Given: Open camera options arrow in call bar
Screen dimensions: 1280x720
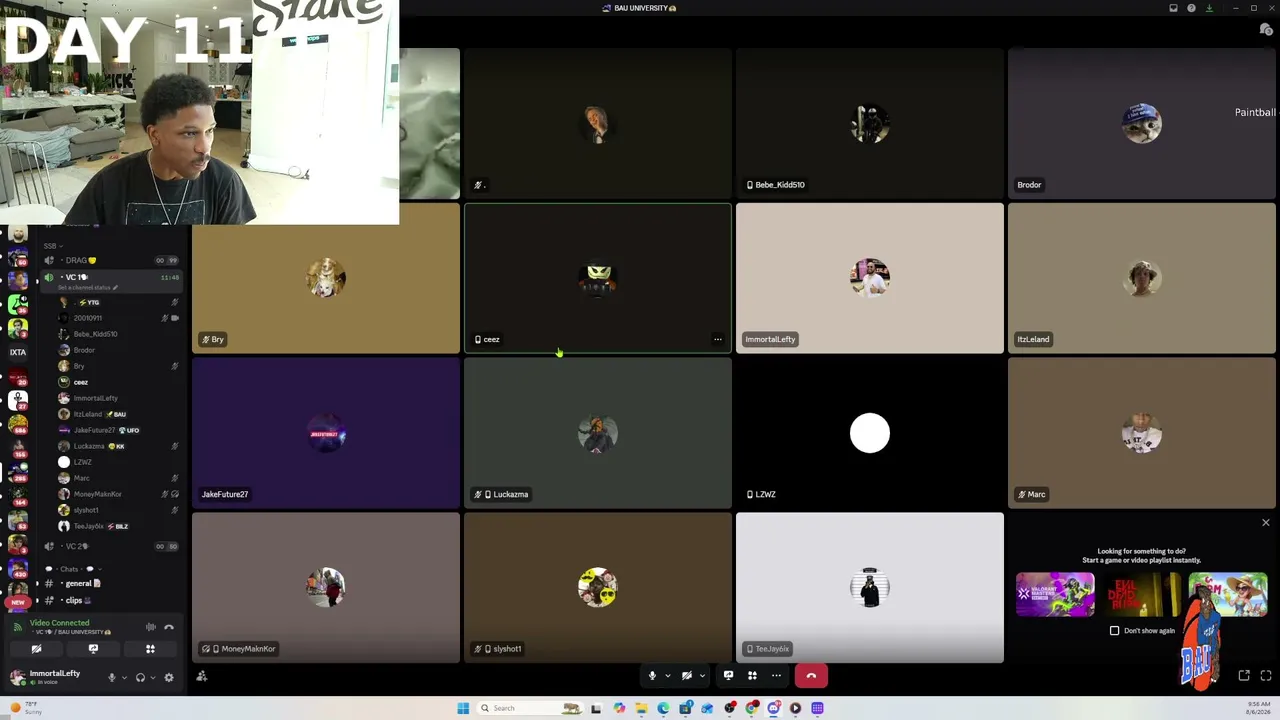Looking at the screenshot, I should (702, 676).
